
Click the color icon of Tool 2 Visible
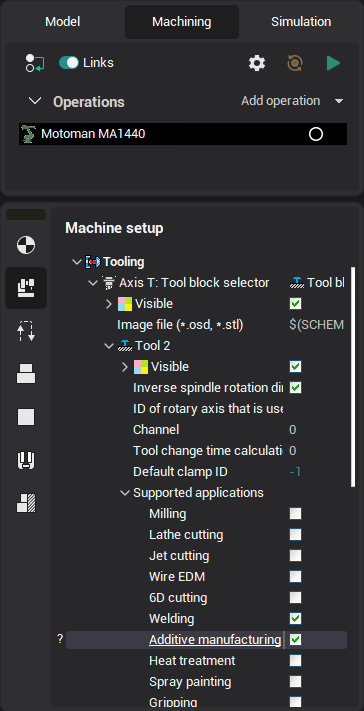click(141, 367)
